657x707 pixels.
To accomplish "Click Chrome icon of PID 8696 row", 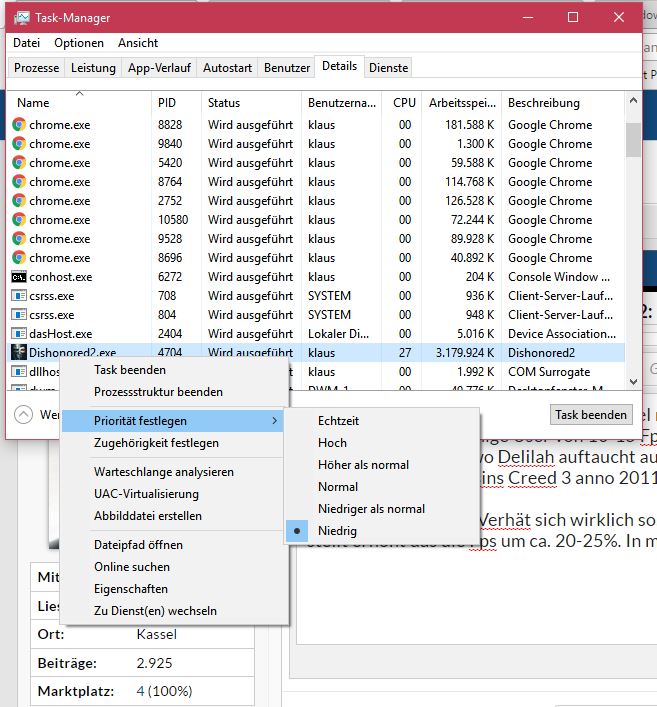I will 19,257.
